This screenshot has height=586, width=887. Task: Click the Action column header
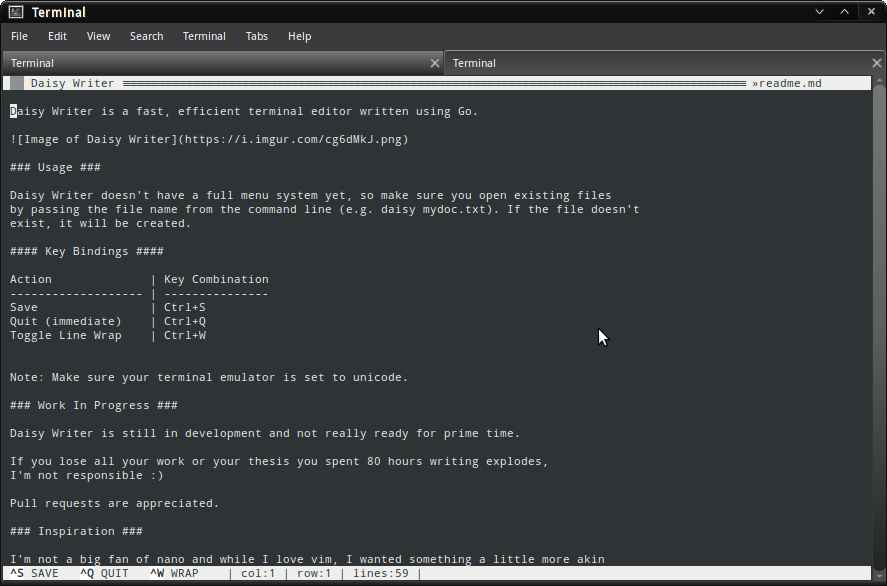pyautogui.click(x=31, y=279)
